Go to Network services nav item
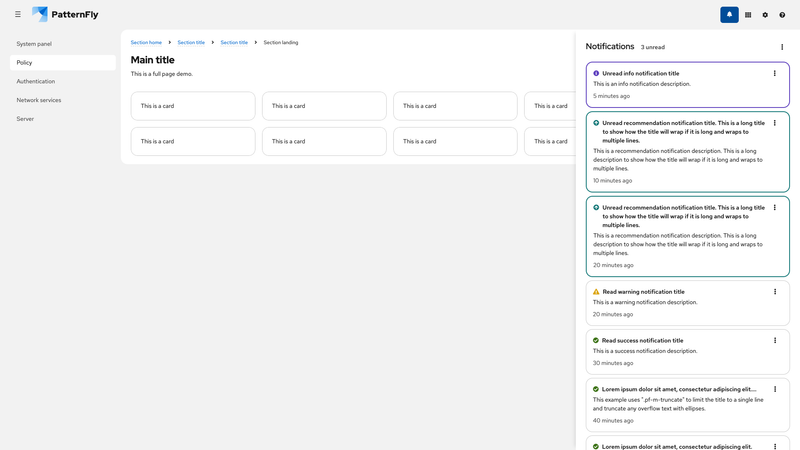Screen dimensions: 800x450 point(39,100)
